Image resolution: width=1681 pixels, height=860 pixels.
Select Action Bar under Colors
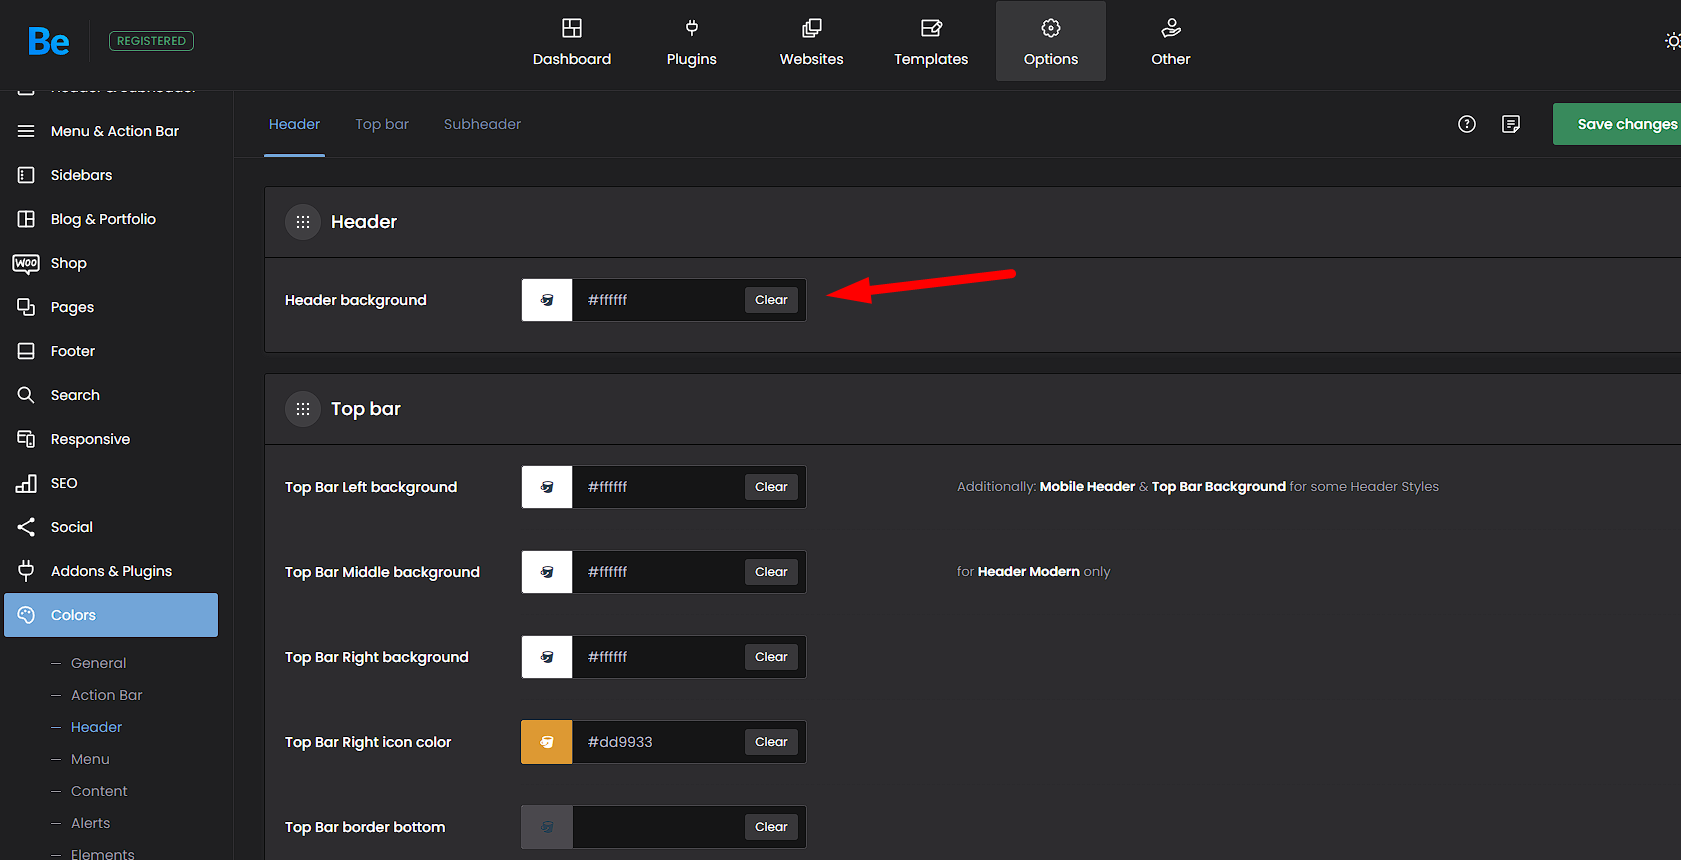point(106,695)
